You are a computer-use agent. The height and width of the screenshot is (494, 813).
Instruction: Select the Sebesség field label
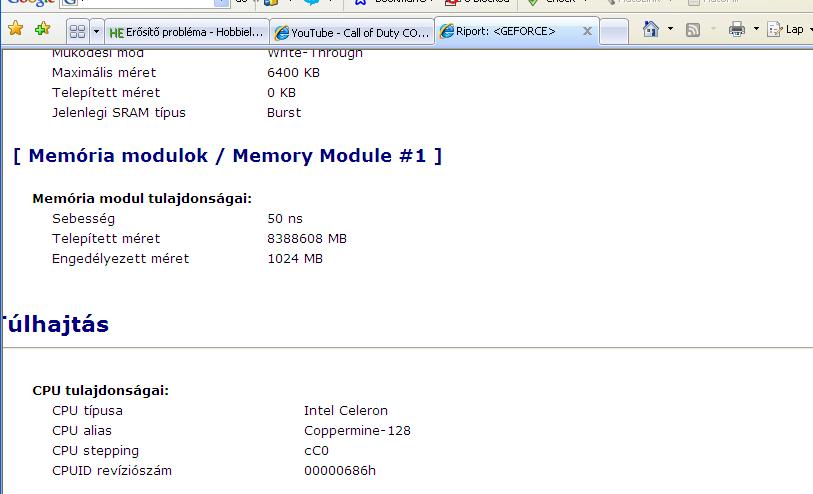83,219
